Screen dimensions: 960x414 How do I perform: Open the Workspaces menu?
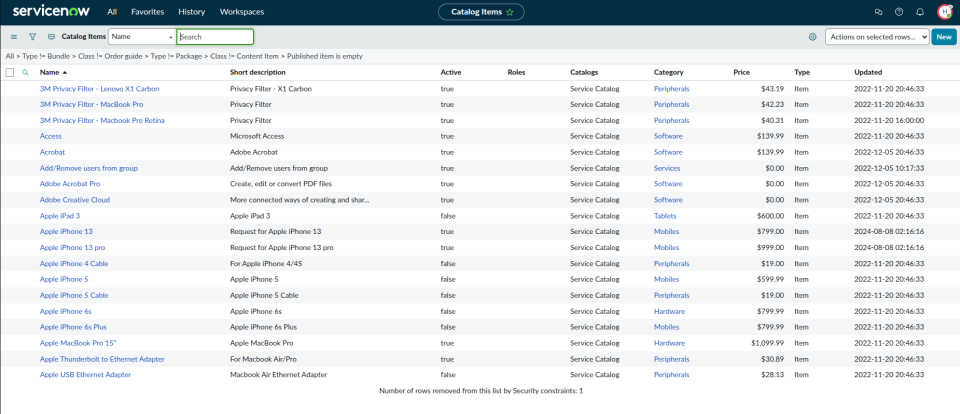click(x=242, y=12)
